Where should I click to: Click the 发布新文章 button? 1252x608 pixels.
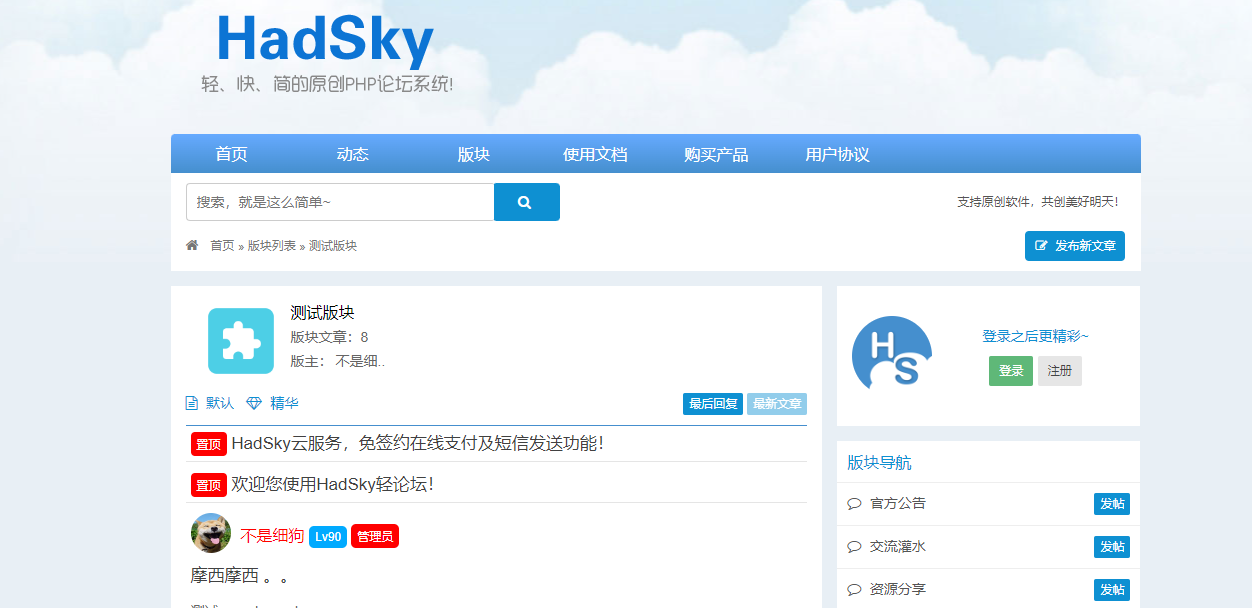[x=1075, y=246]
